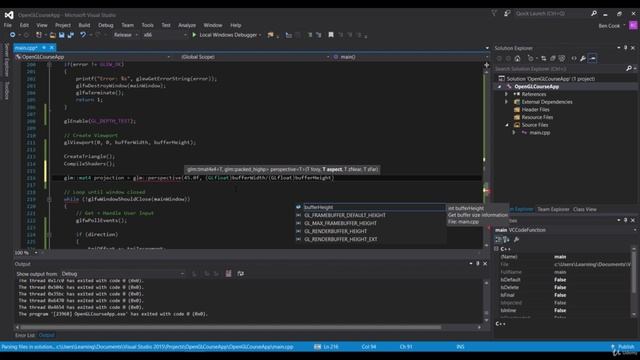
Task: Expand the External Dependencies node
Action: [x=507, y=102]
